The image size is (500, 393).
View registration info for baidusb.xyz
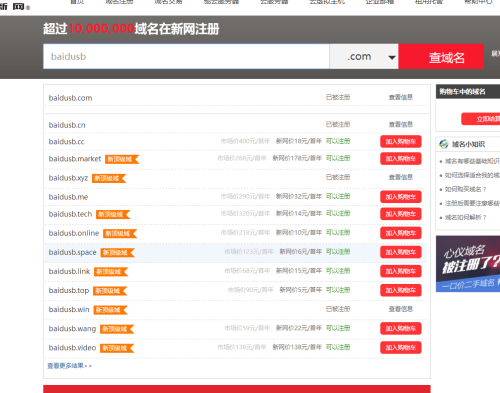pos(401,177)
